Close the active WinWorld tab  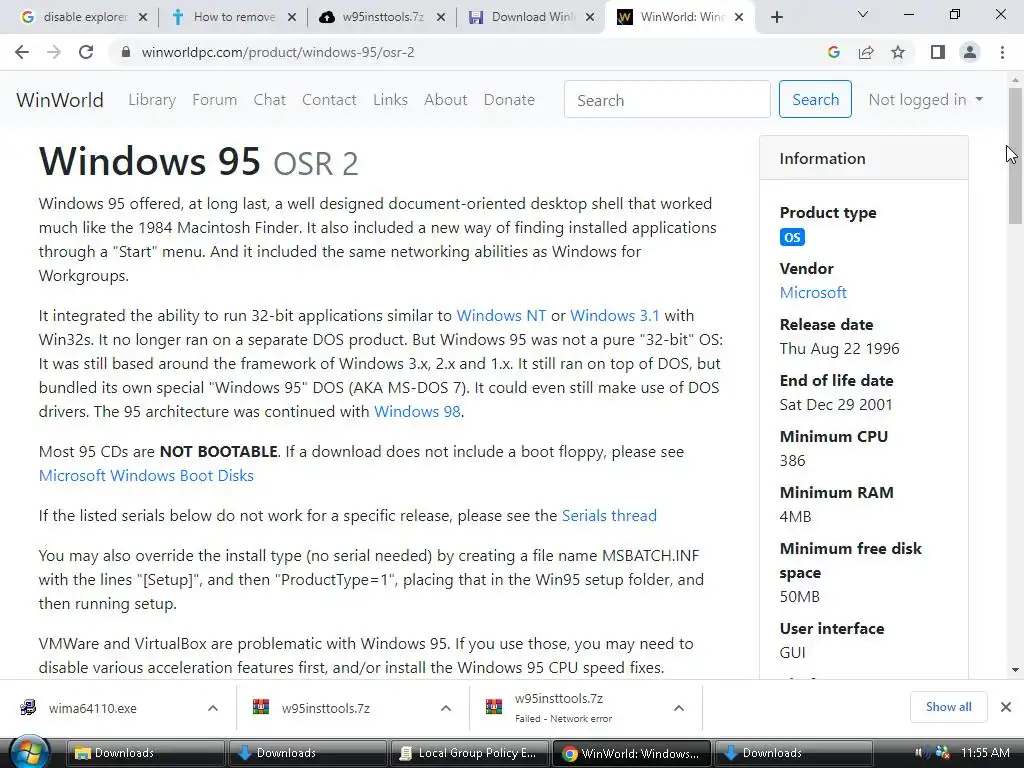pyautogui.click(x=739, y=17)
